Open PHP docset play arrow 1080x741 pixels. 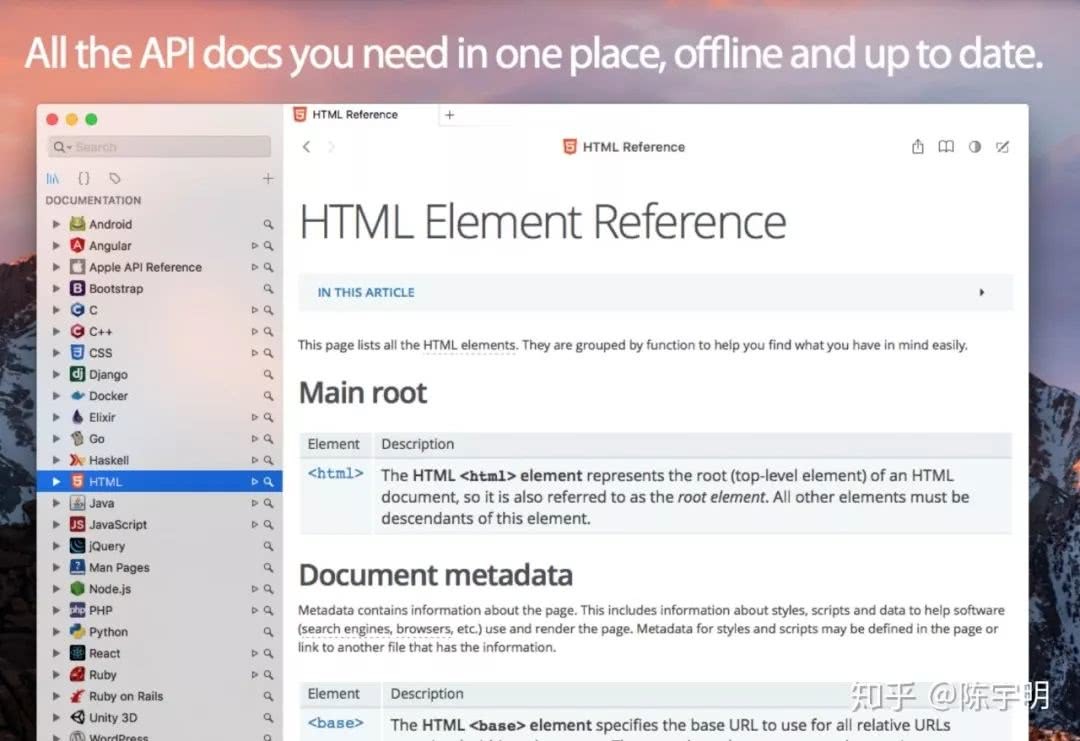coord(254,610)
